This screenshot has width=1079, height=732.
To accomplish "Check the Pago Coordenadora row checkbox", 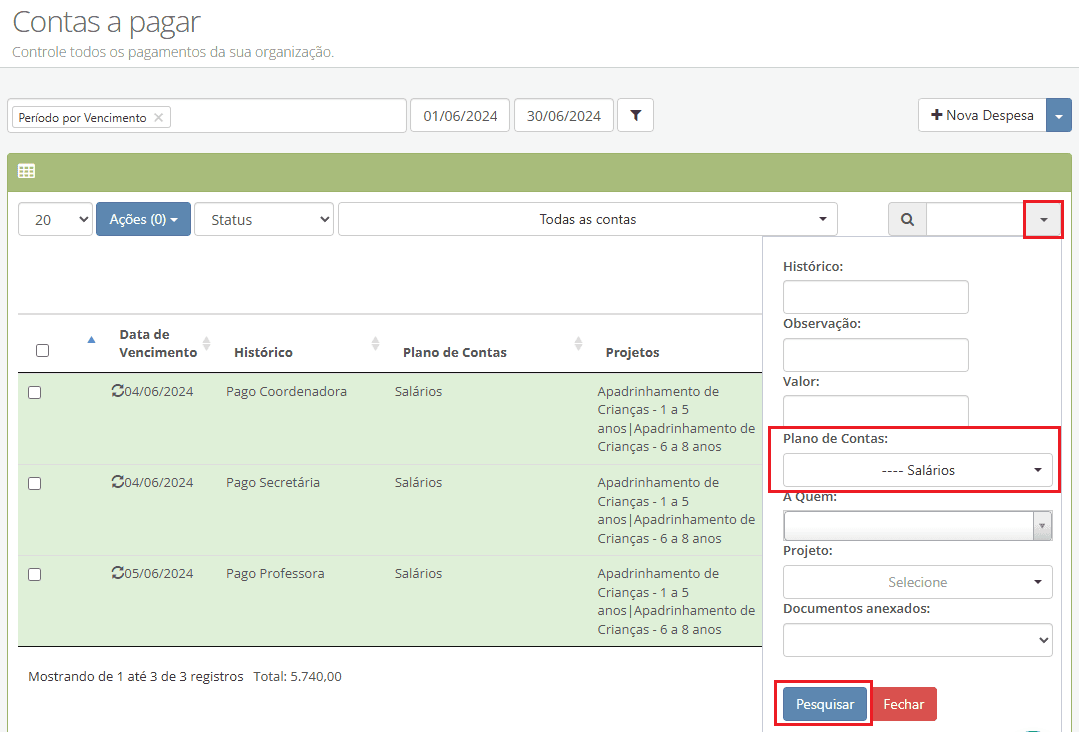I will [x=34, y=392].
